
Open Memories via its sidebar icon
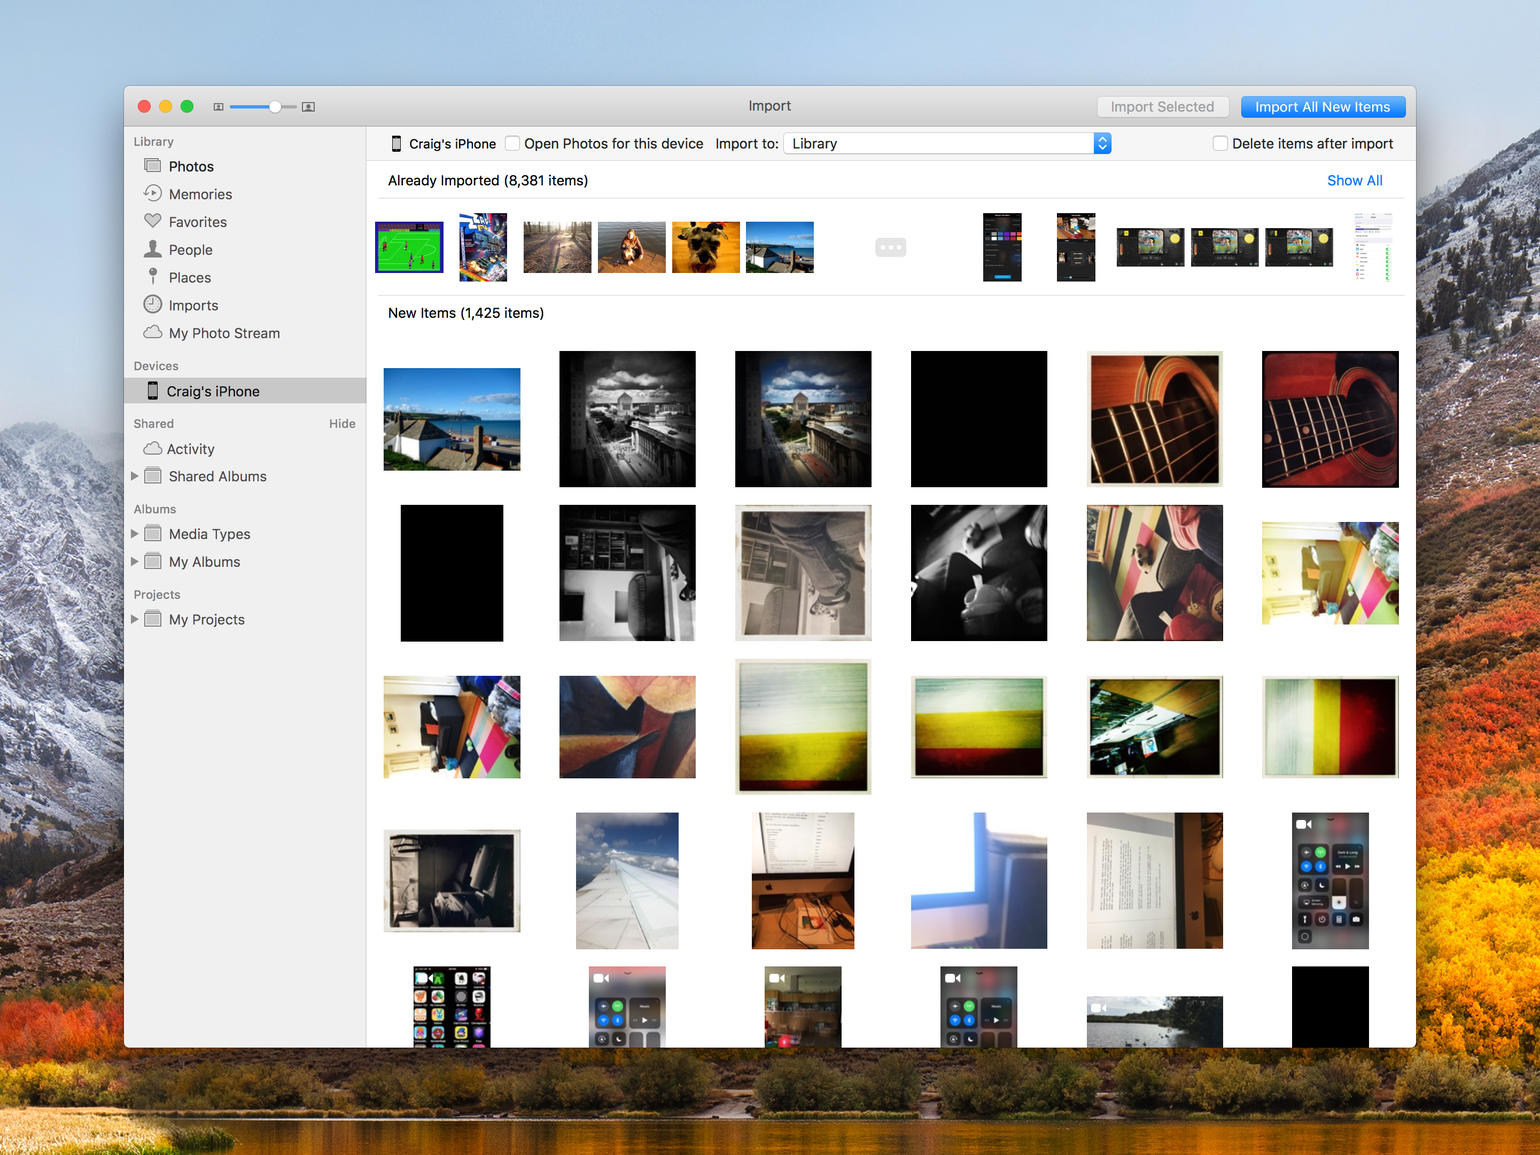[153, 193]
